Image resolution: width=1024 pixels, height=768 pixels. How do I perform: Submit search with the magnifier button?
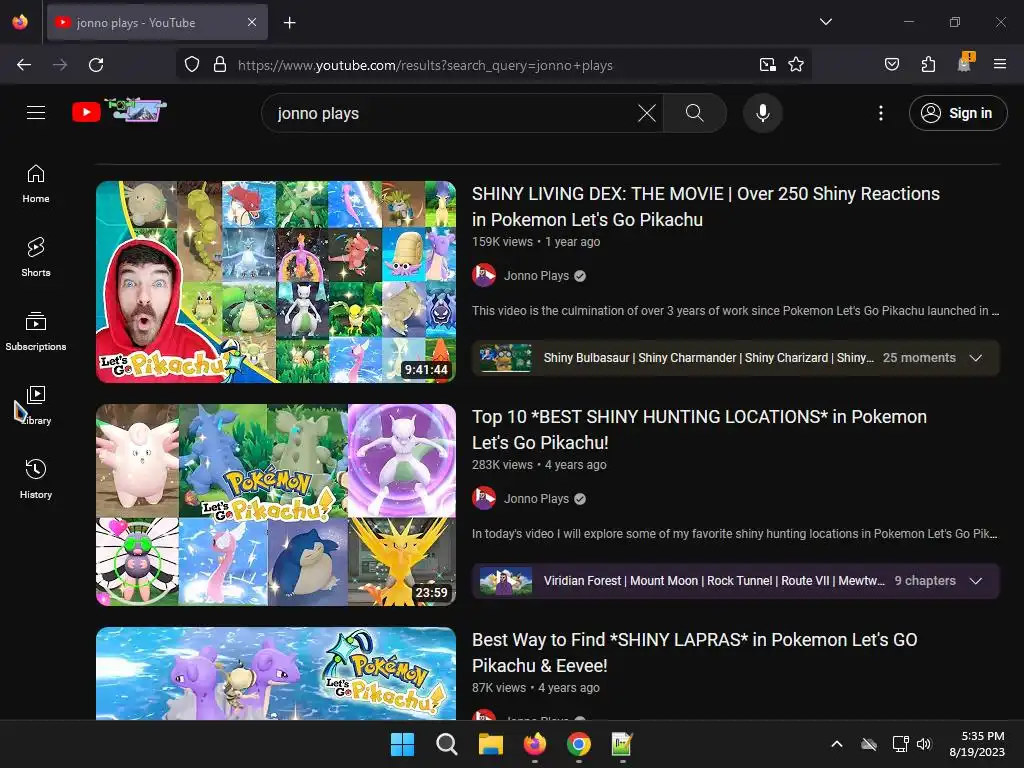(695, 113)
